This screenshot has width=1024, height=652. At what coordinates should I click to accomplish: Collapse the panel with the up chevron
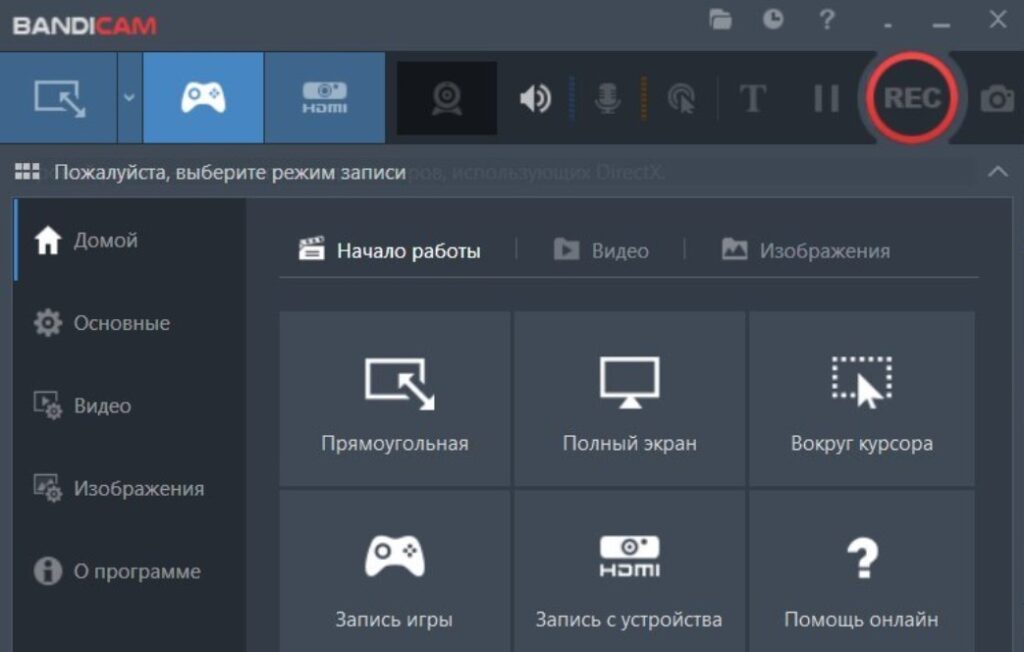click(997, 172)
